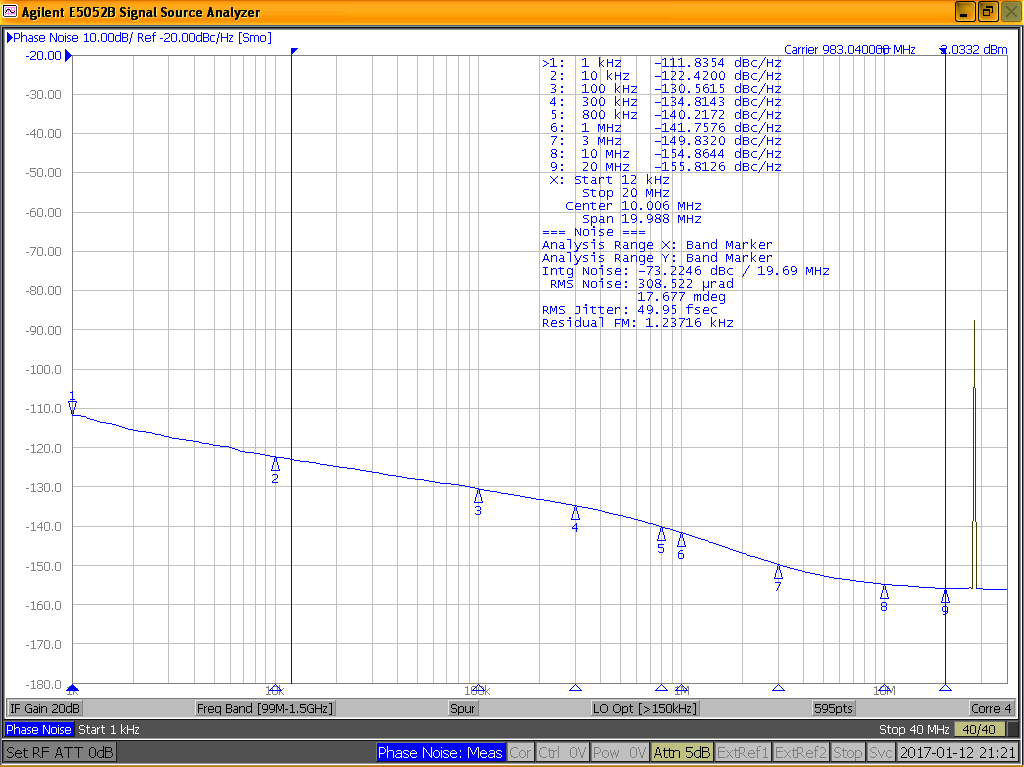
Task: Click the Svc service status icon
Action: click(x=881, y=752)
